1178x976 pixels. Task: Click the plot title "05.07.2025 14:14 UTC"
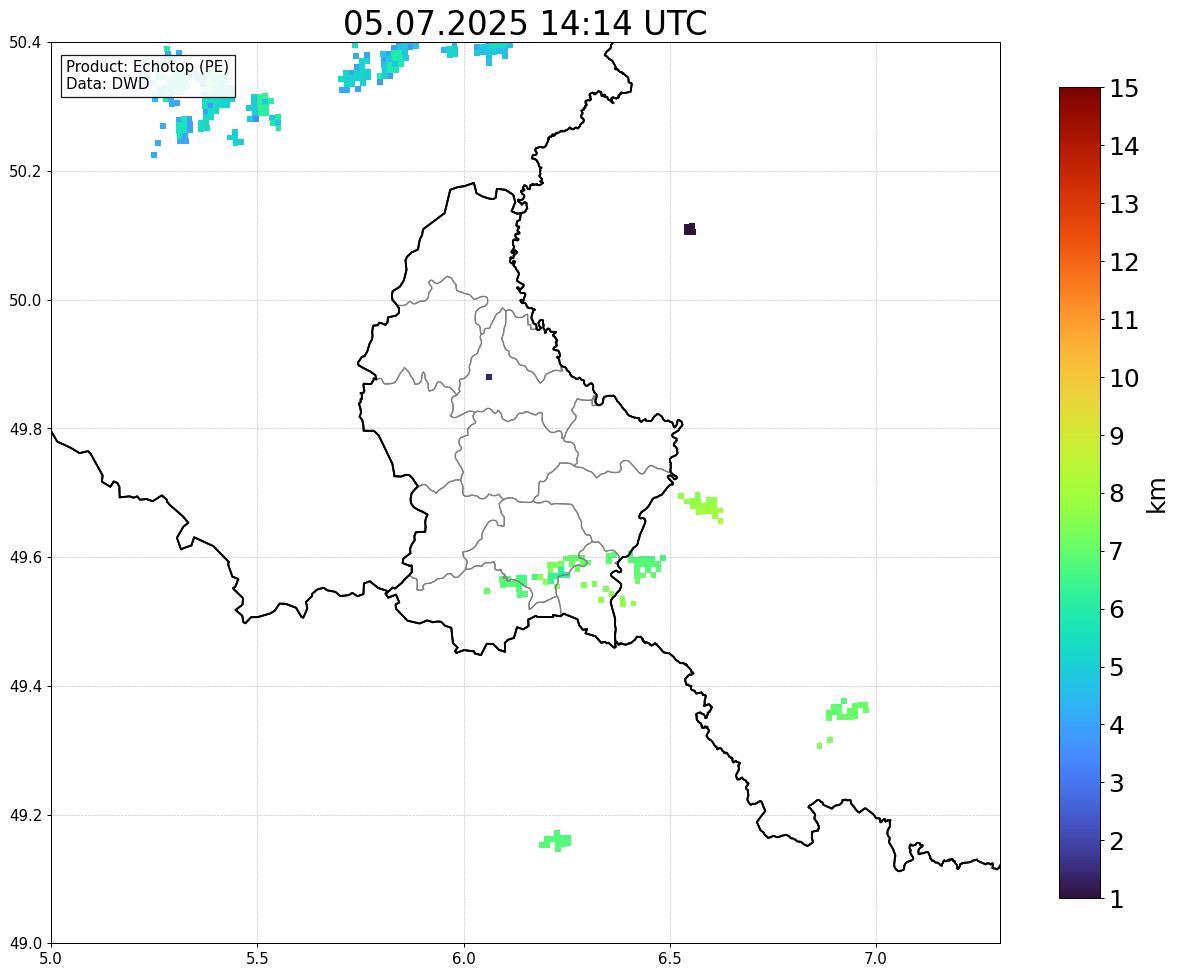pos(525,23)
